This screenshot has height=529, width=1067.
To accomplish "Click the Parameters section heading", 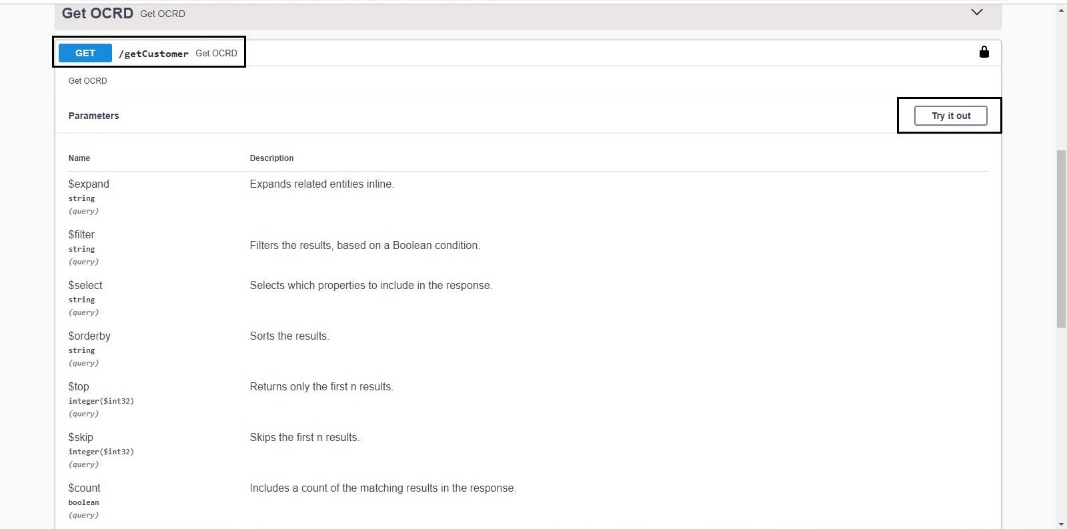I will (93, 116).
